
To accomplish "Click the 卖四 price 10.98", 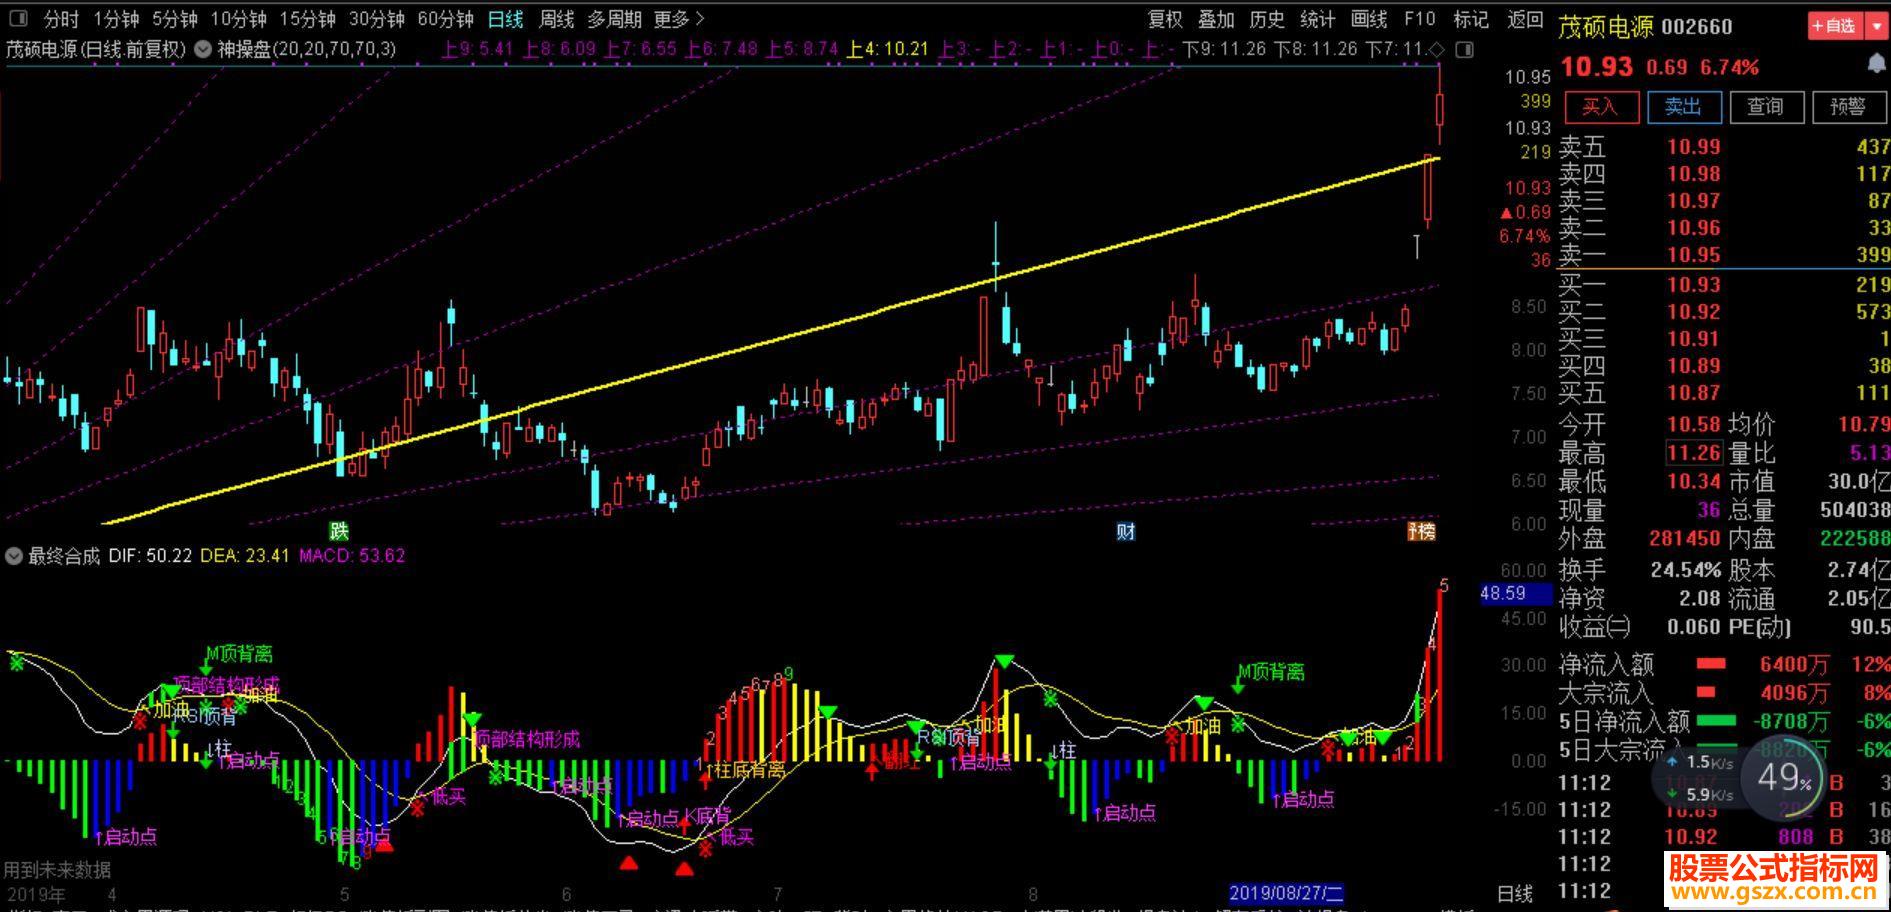I will pos(1693,174).
